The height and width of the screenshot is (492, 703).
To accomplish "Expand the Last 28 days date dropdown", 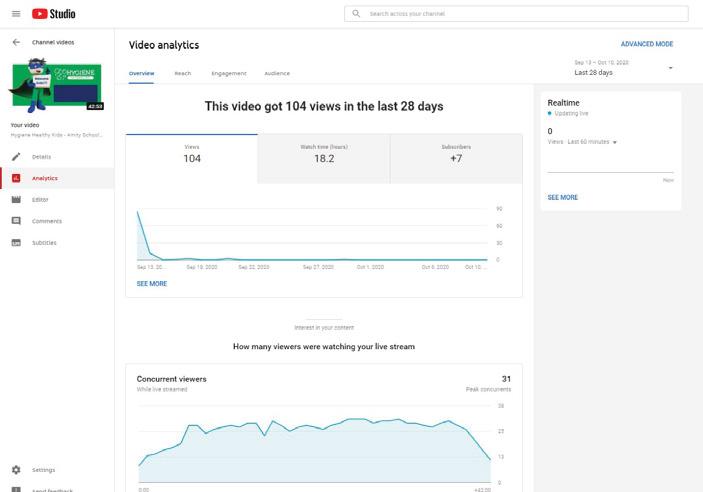I will click(670, 68).
